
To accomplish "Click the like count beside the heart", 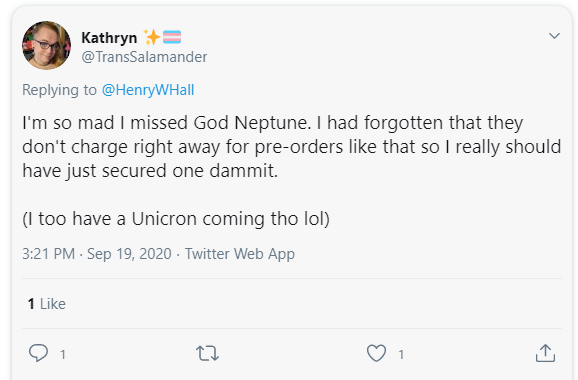I will point(401,355).
